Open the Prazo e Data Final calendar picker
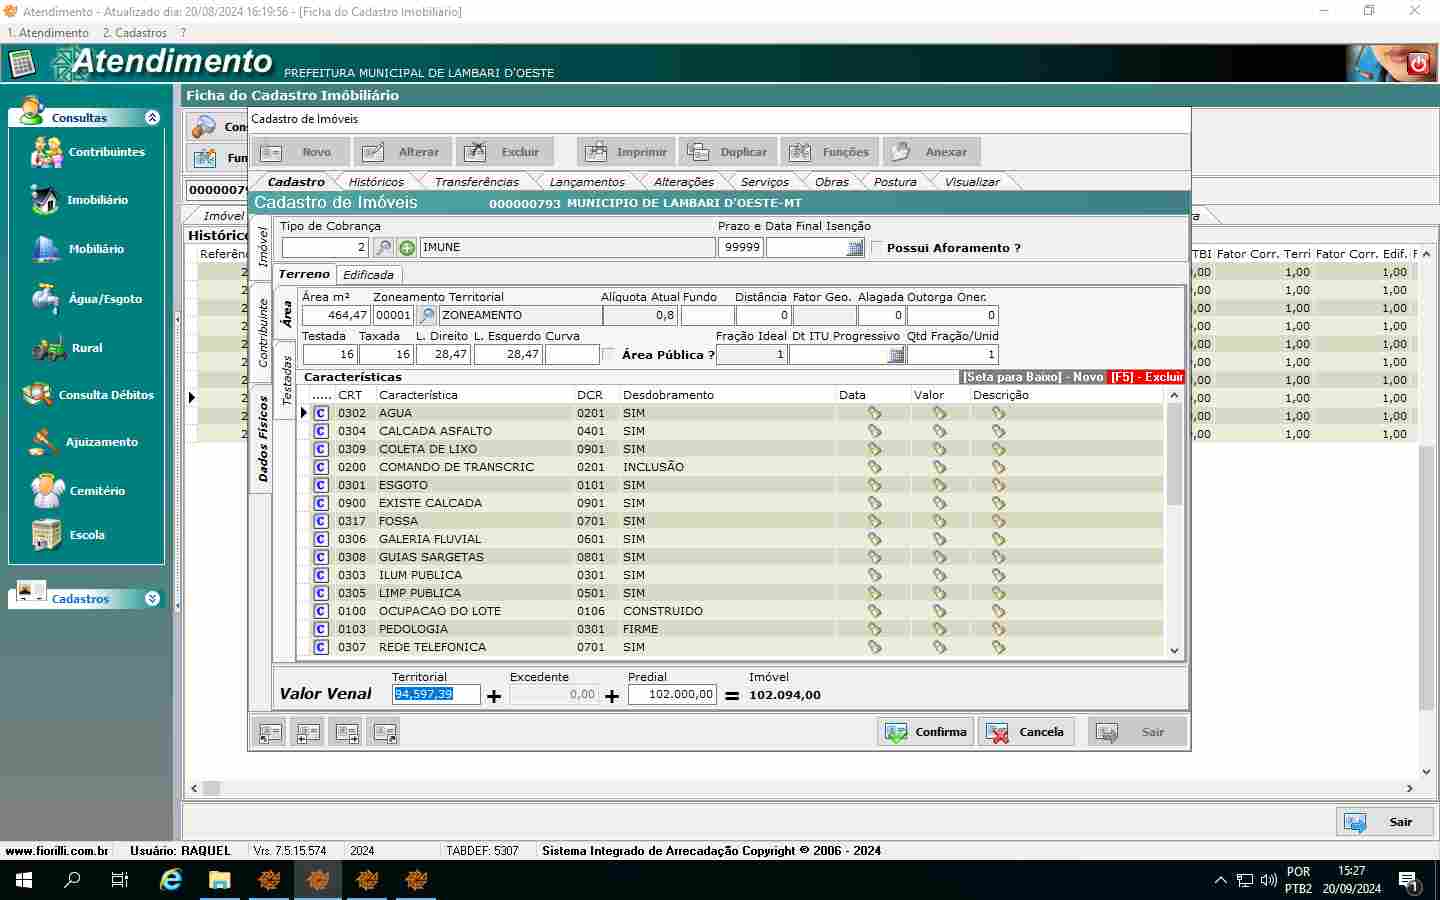The height and width of the screenshot is (900, 1440). [x=855, y=248]
